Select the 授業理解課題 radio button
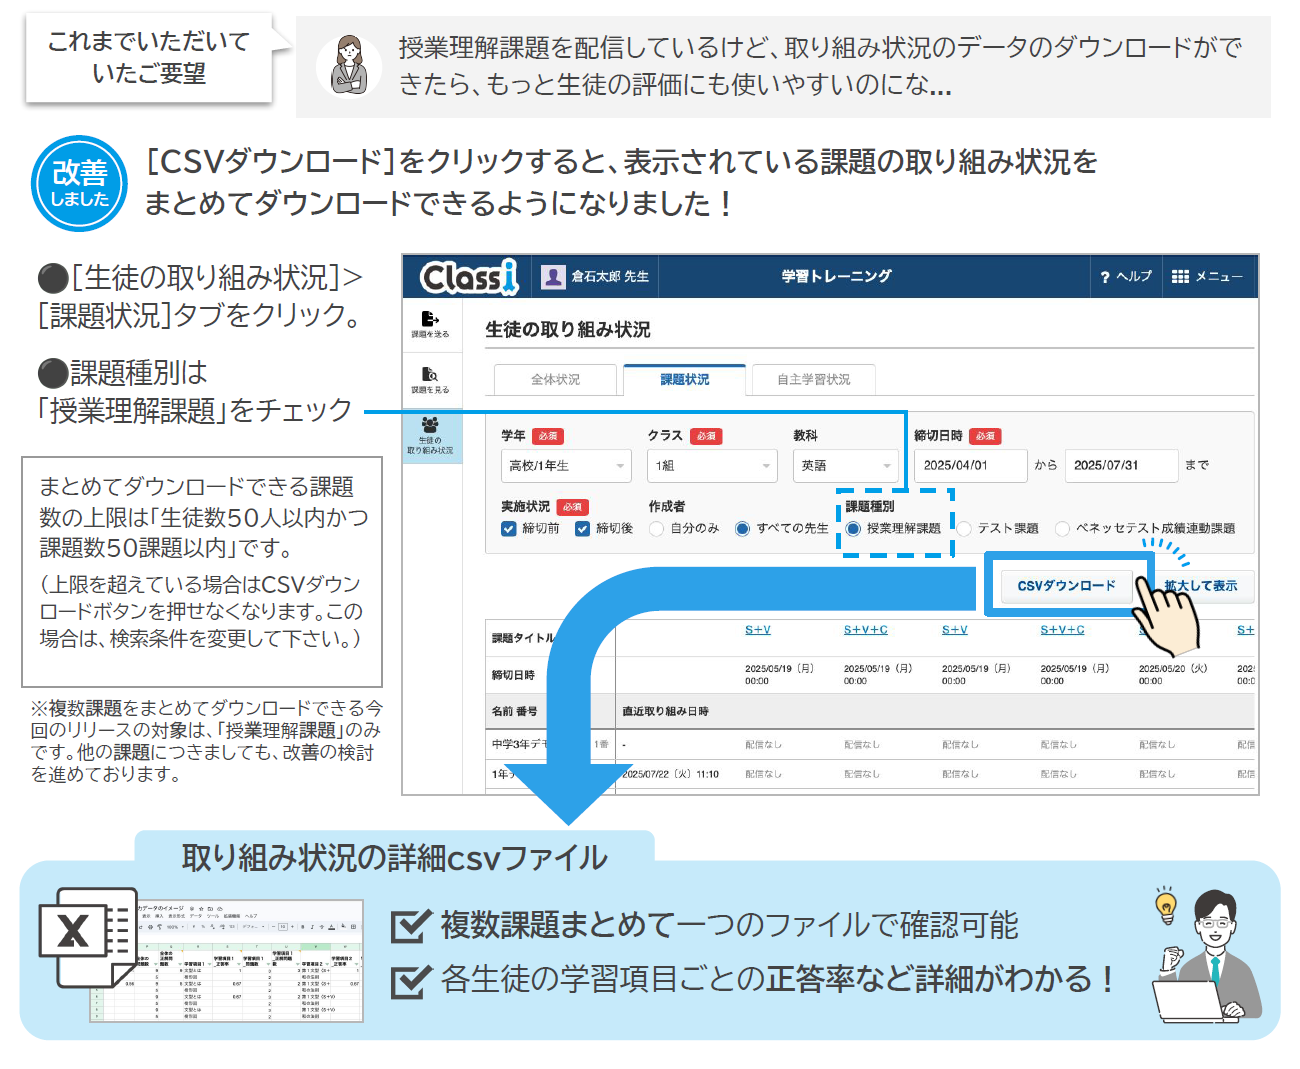 (x=853, y=529)
